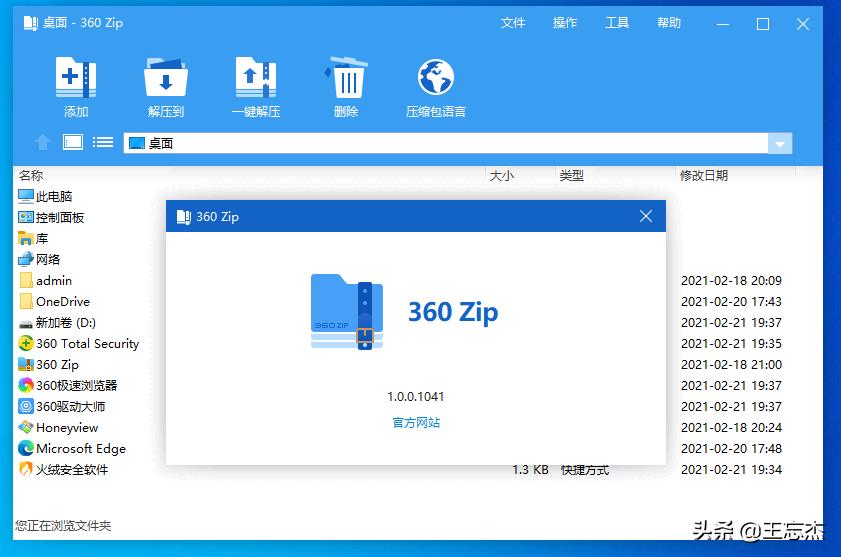This screenshot has width=841, height=557.
Task: Maximize the main 360 Zip window
Action: coord(763,24)
